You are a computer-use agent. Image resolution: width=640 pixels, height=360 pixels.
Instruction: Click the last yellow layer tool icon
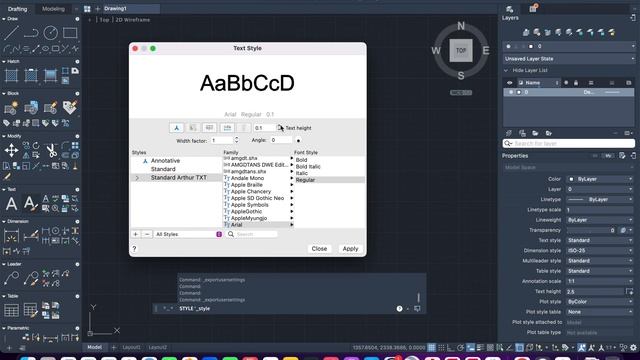point(611,32)
